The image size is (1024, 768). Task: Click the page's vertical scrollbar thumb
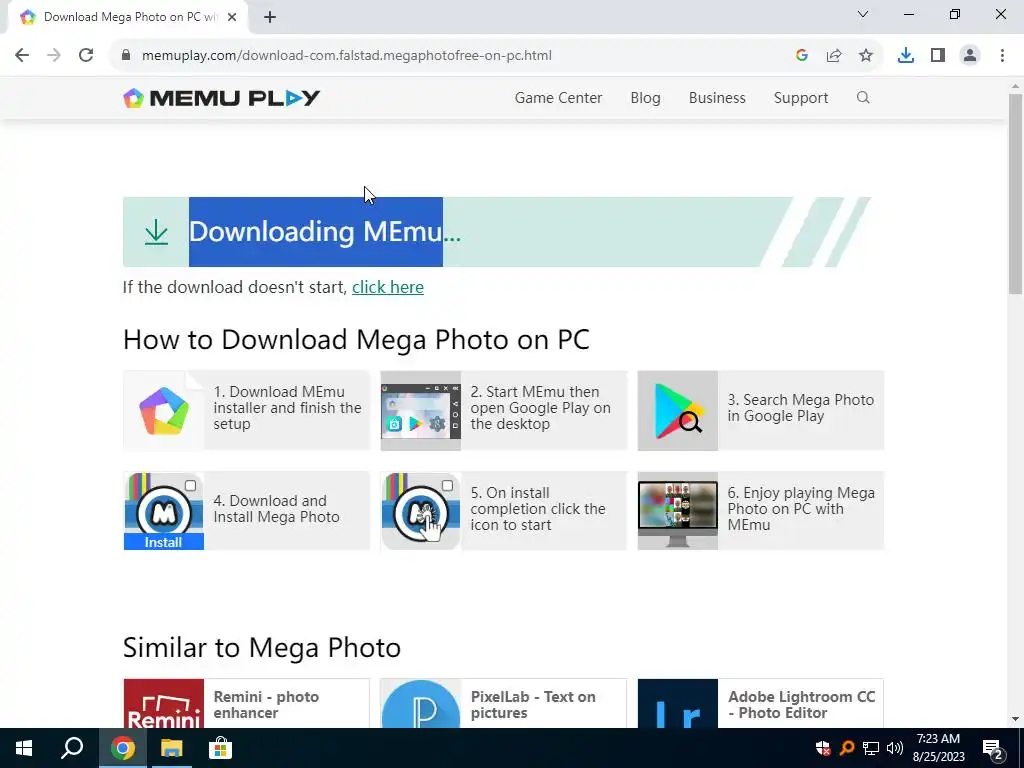1015,194
